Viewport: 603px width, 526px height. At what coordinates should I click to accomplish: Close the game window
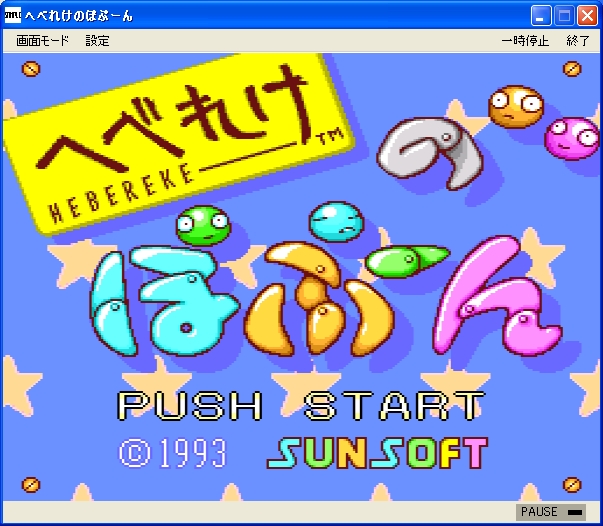tap(587, 16)
